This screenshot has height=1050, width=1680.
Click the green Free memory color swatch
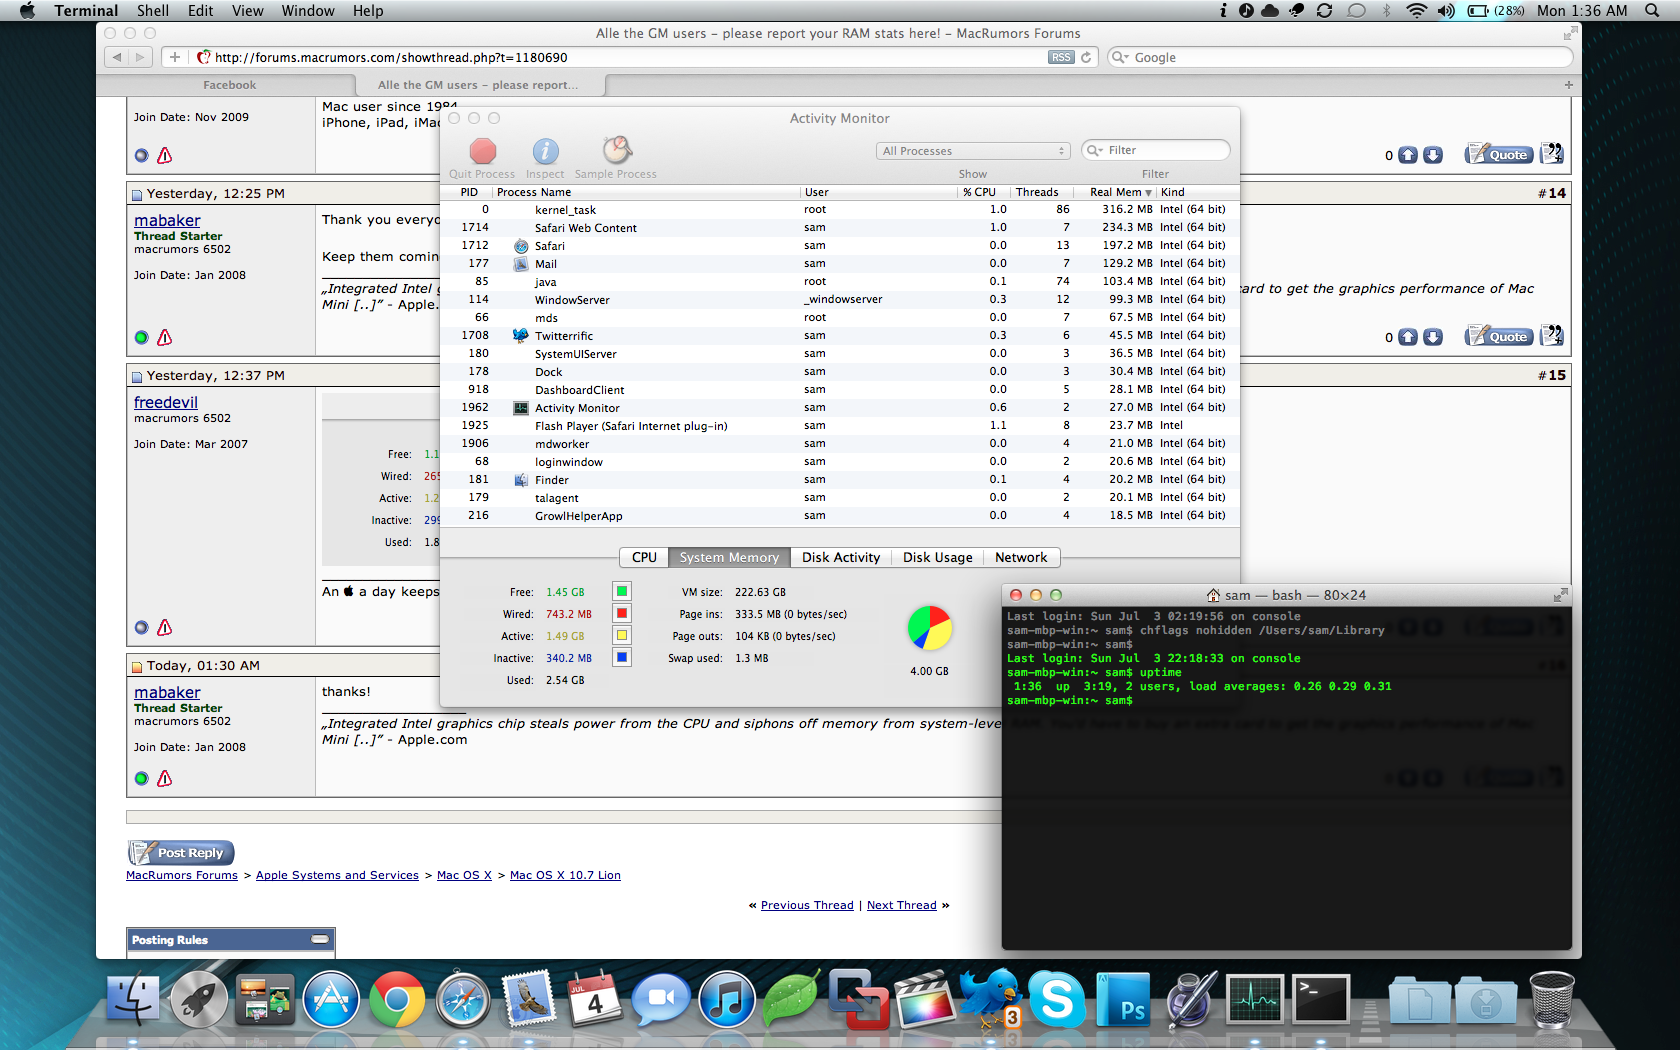[622, 592]
